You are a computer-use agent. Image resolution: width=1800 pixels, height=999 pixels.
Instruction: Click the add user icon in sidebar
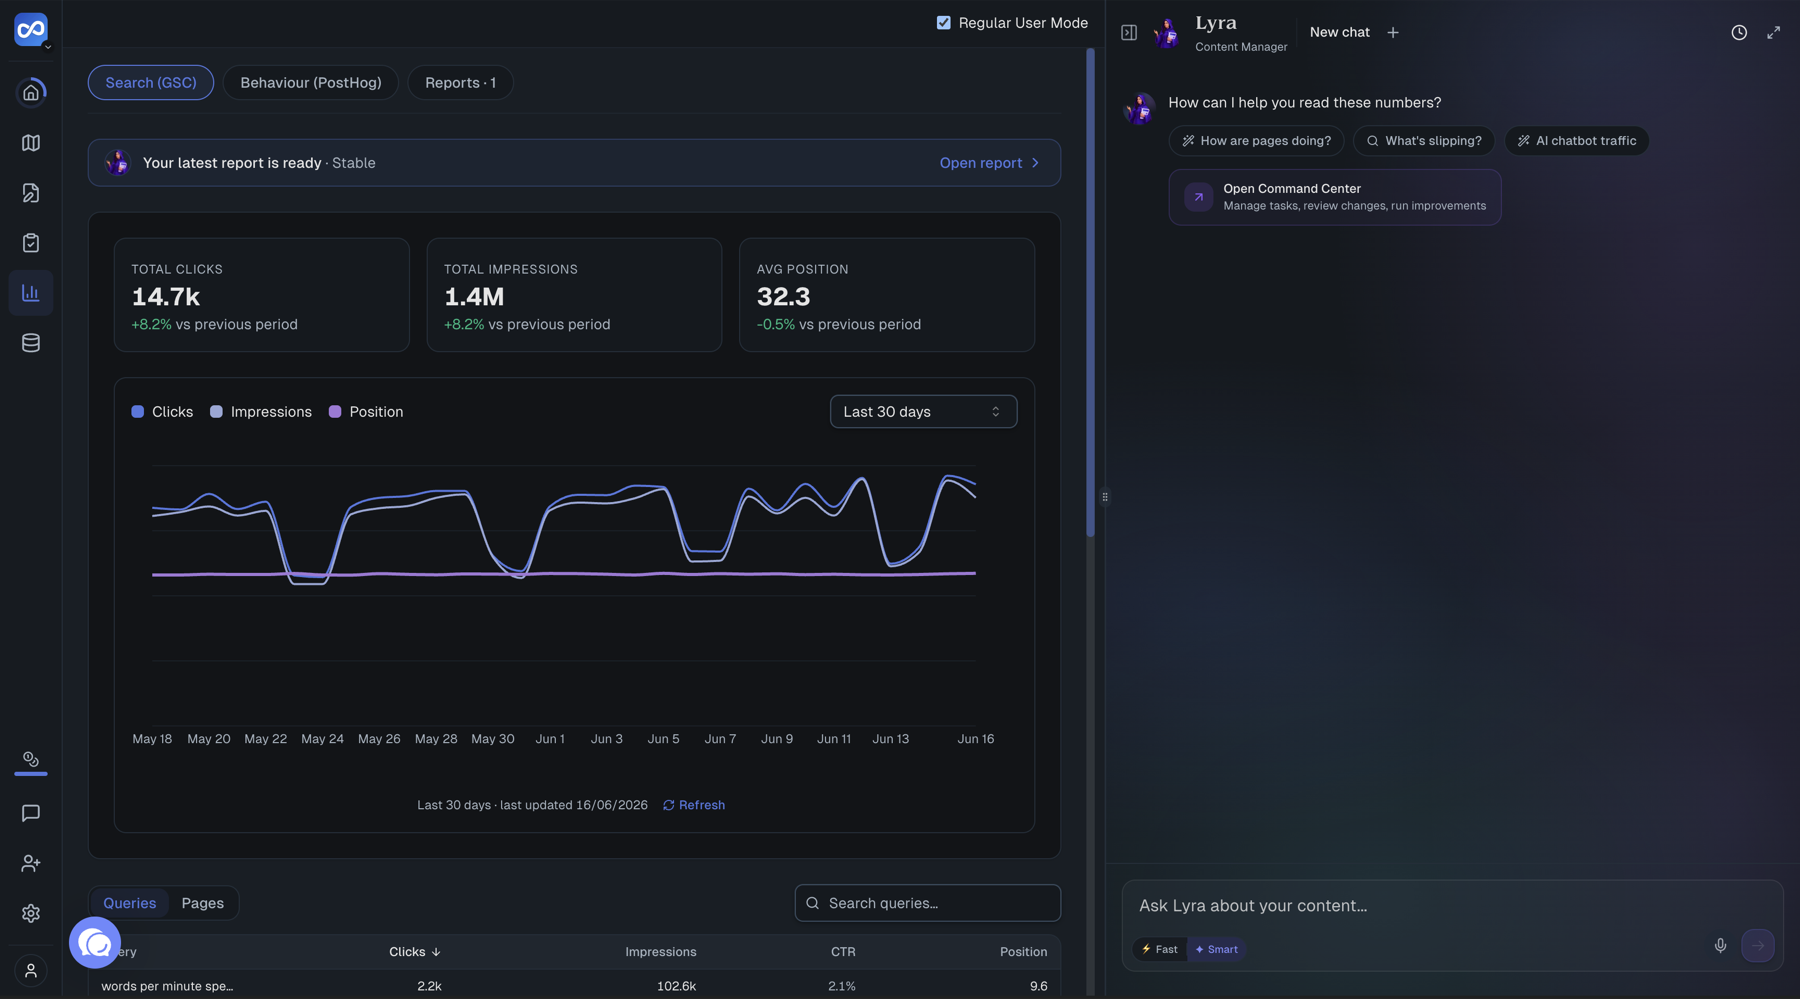[31, 863]
